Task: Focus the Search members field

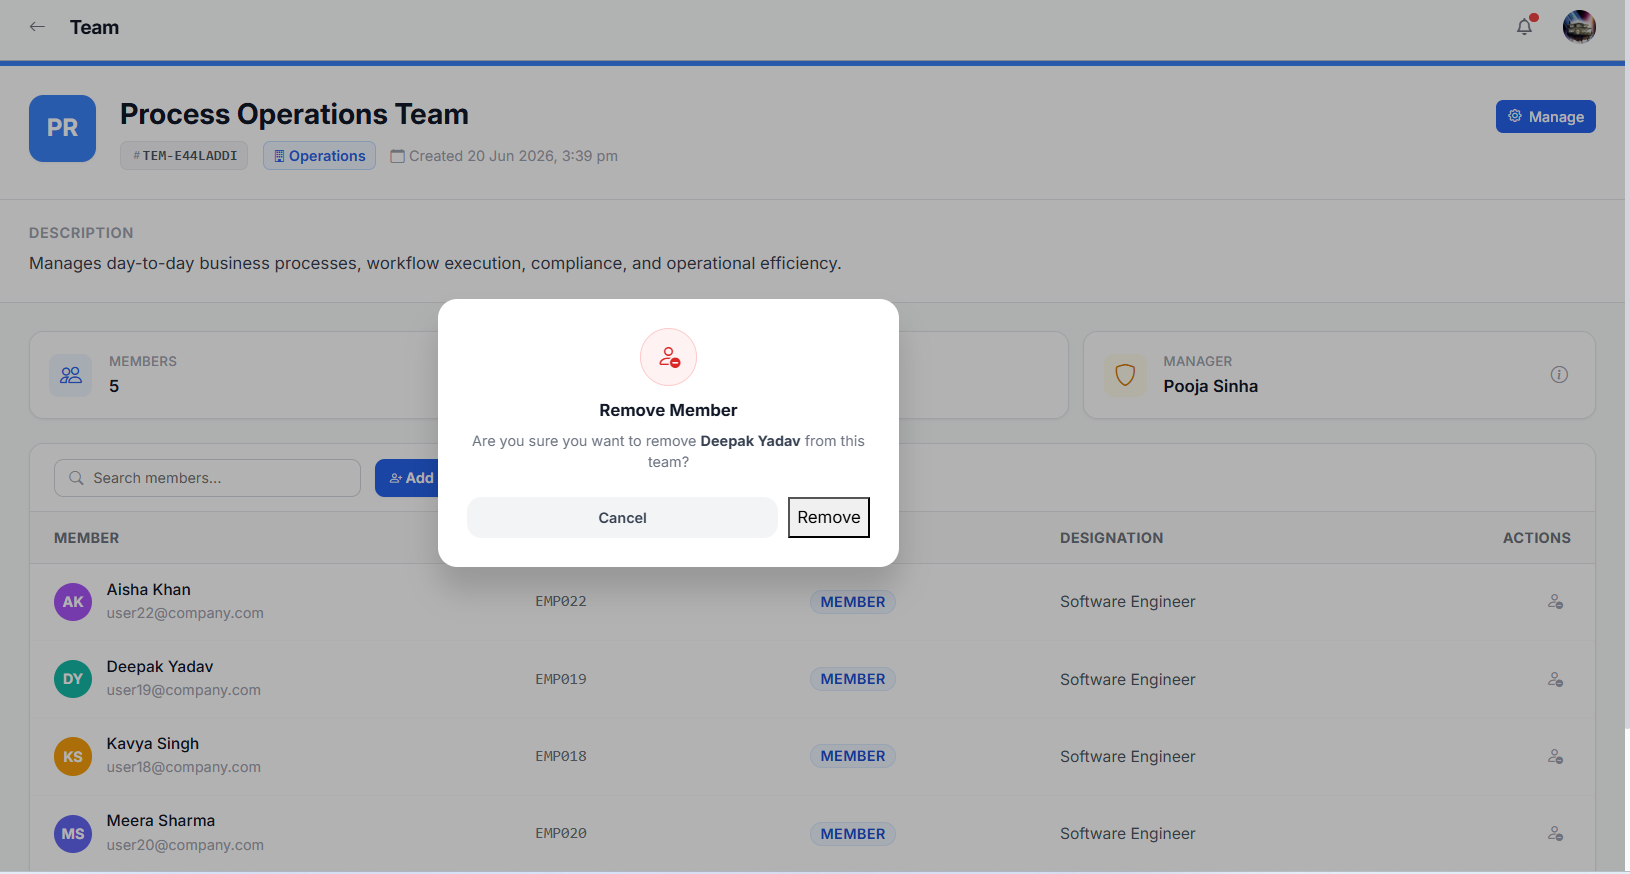Action: coord(207,478)
